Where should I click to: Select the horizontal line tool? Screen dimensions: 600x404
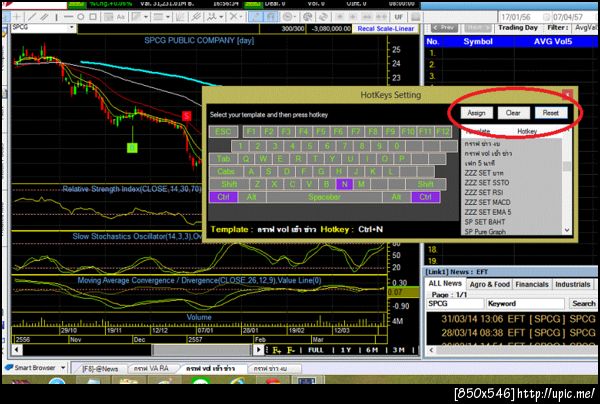pos(68,17)
